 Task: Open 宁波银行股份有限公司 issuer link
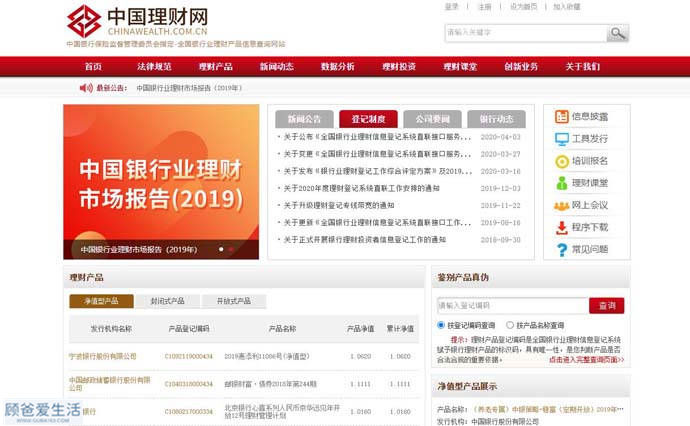coord(103,356)
